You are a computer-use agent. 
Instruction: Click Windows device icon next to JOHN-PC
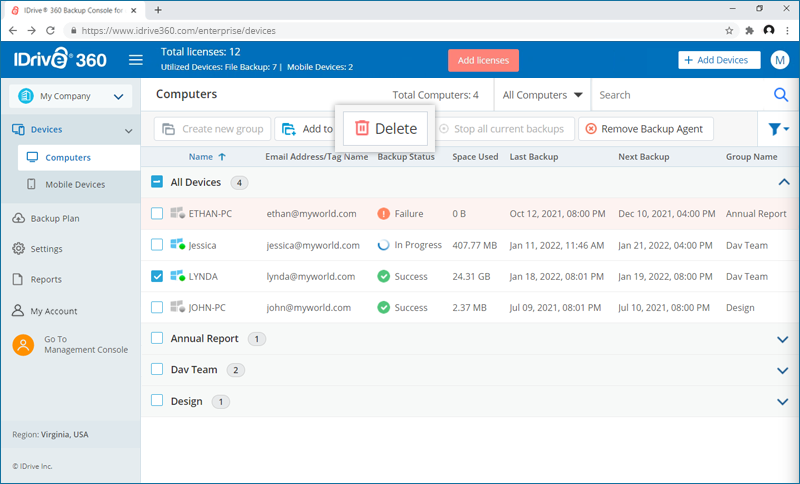click(x=177, y=307)
